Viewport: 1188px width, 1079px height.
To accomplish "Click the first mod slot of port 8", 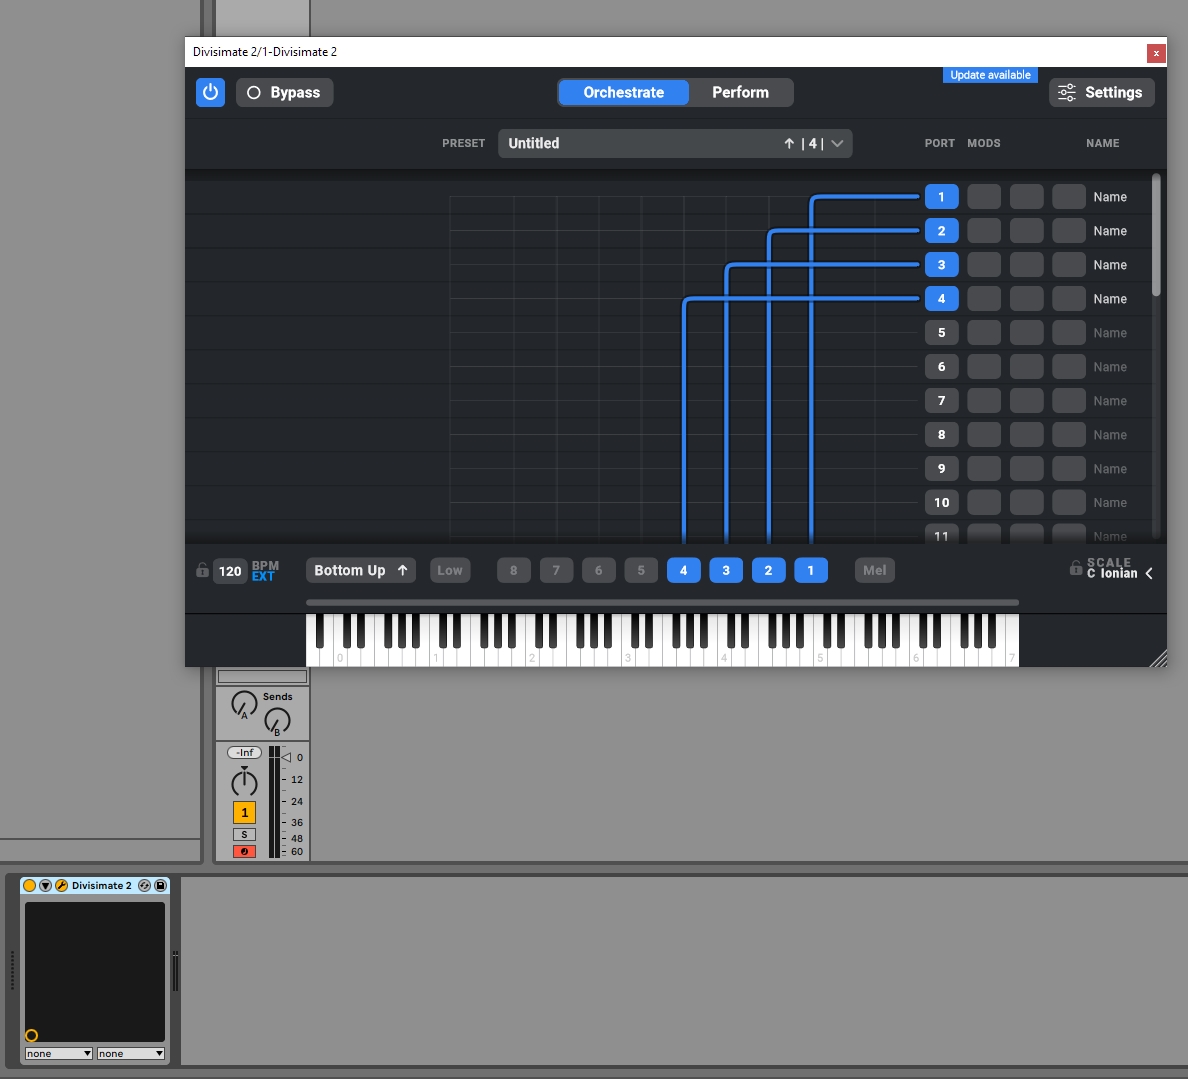I will click(983, 435).
